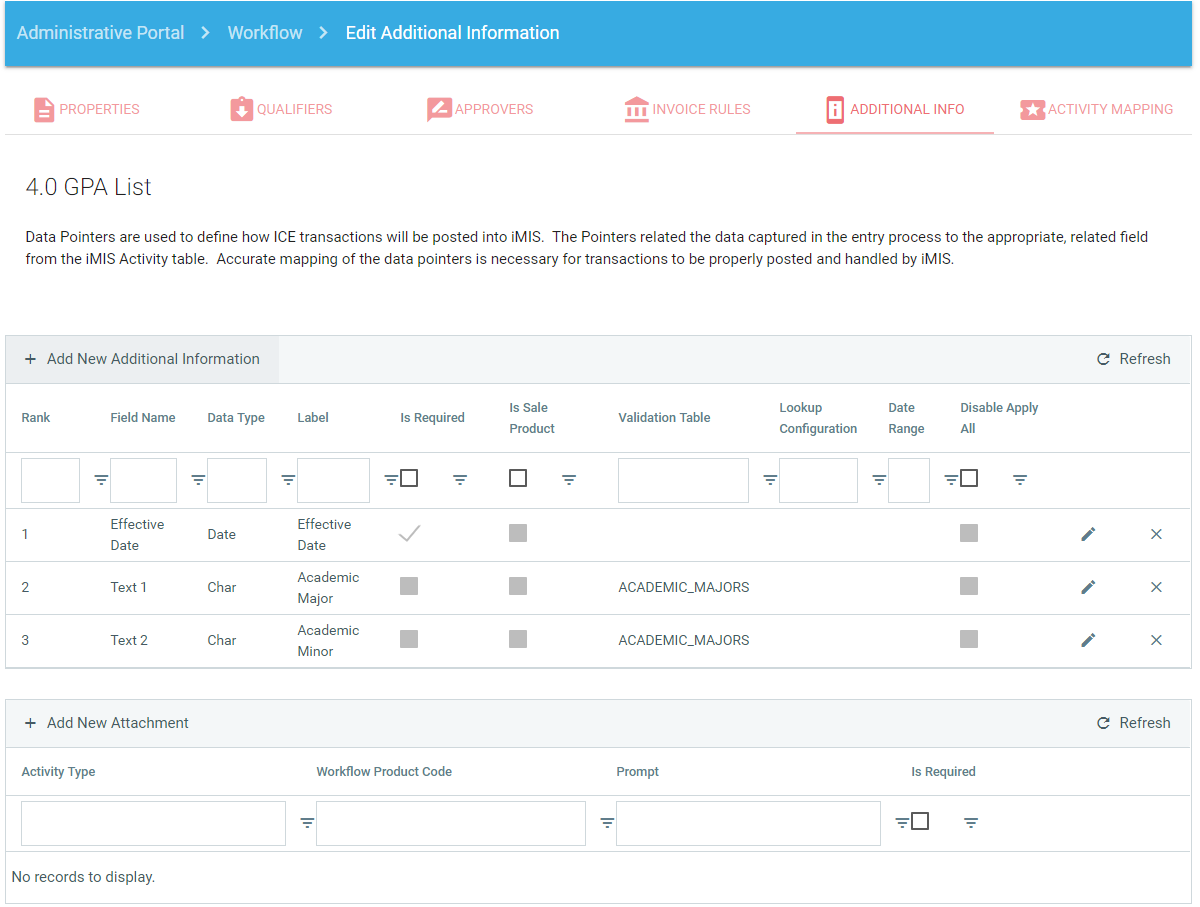Click the pencil edit icon for Text 1 row
The image size is (1200, 907).
(1088, 587)
